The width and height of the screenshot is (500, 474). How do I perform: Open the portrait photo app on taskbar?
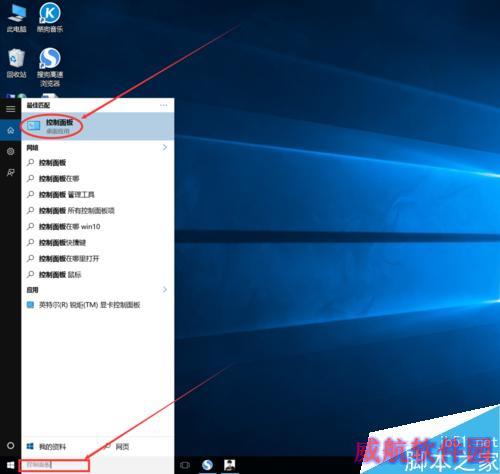click(230, 464)
